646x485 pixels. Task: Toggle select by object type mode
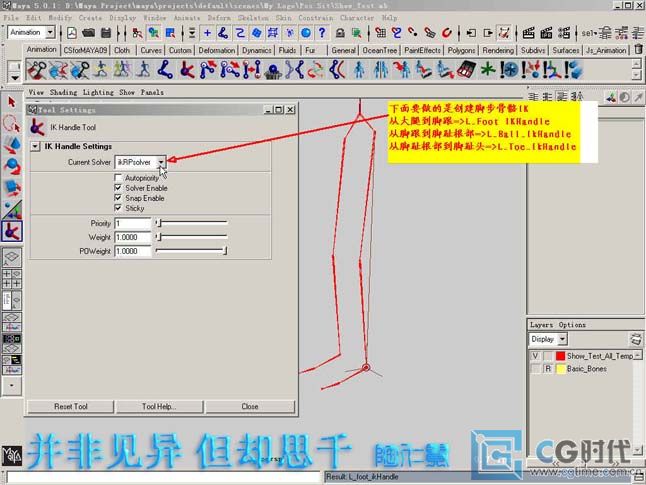pyautogui.click(x=154, y=33)
